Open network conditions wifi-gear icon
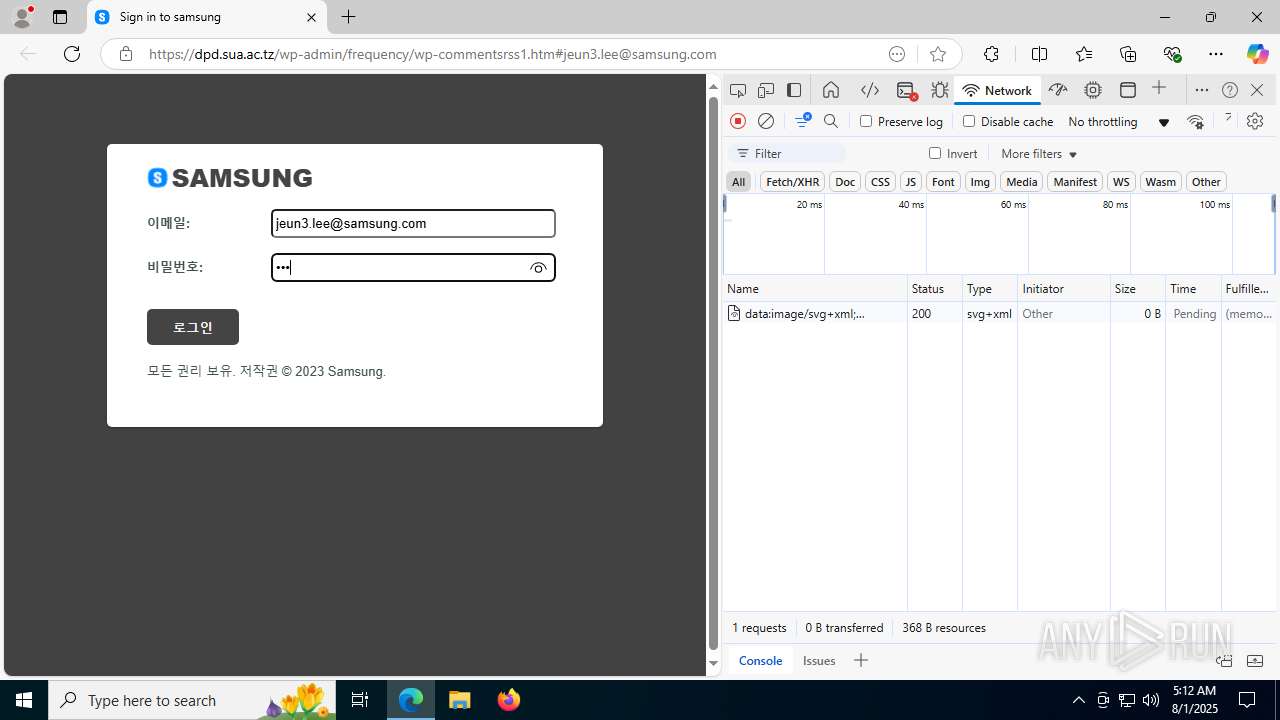 pos(1195,121)
